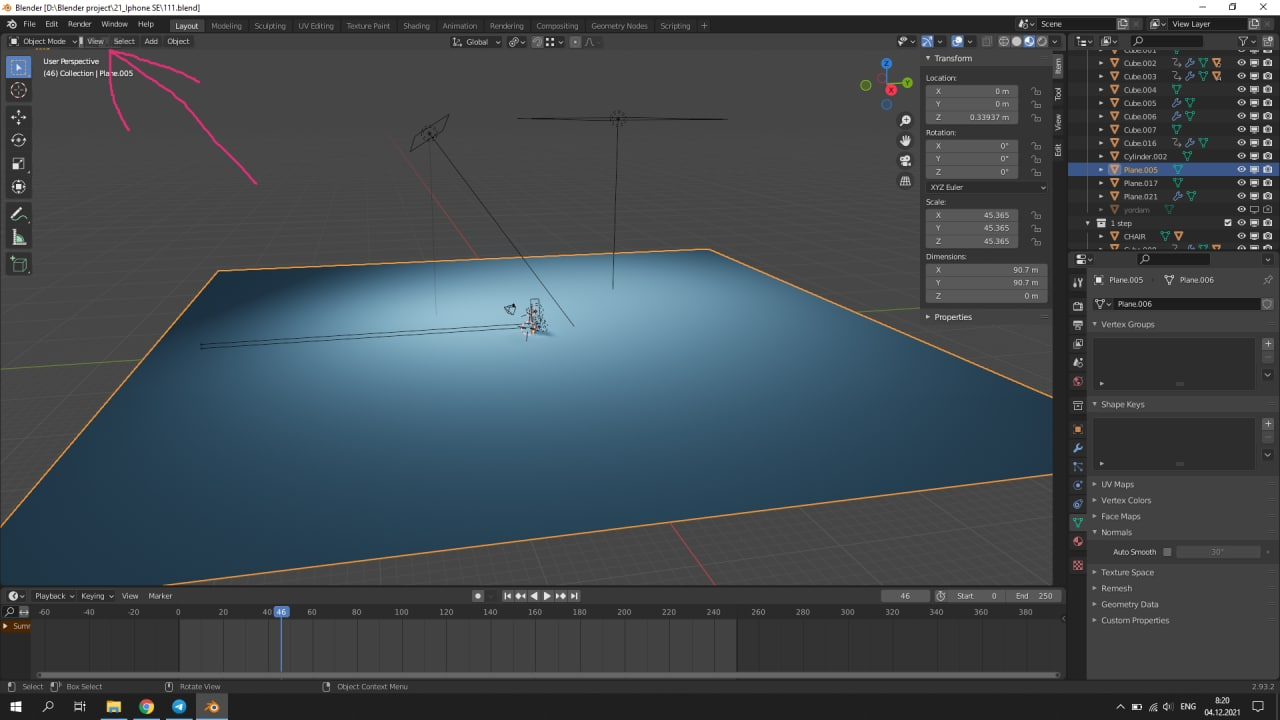Enable Auto Smooth checkbox
Image resolution: width=1280 pixels, height=720 pixels.
coord(1167,552)
